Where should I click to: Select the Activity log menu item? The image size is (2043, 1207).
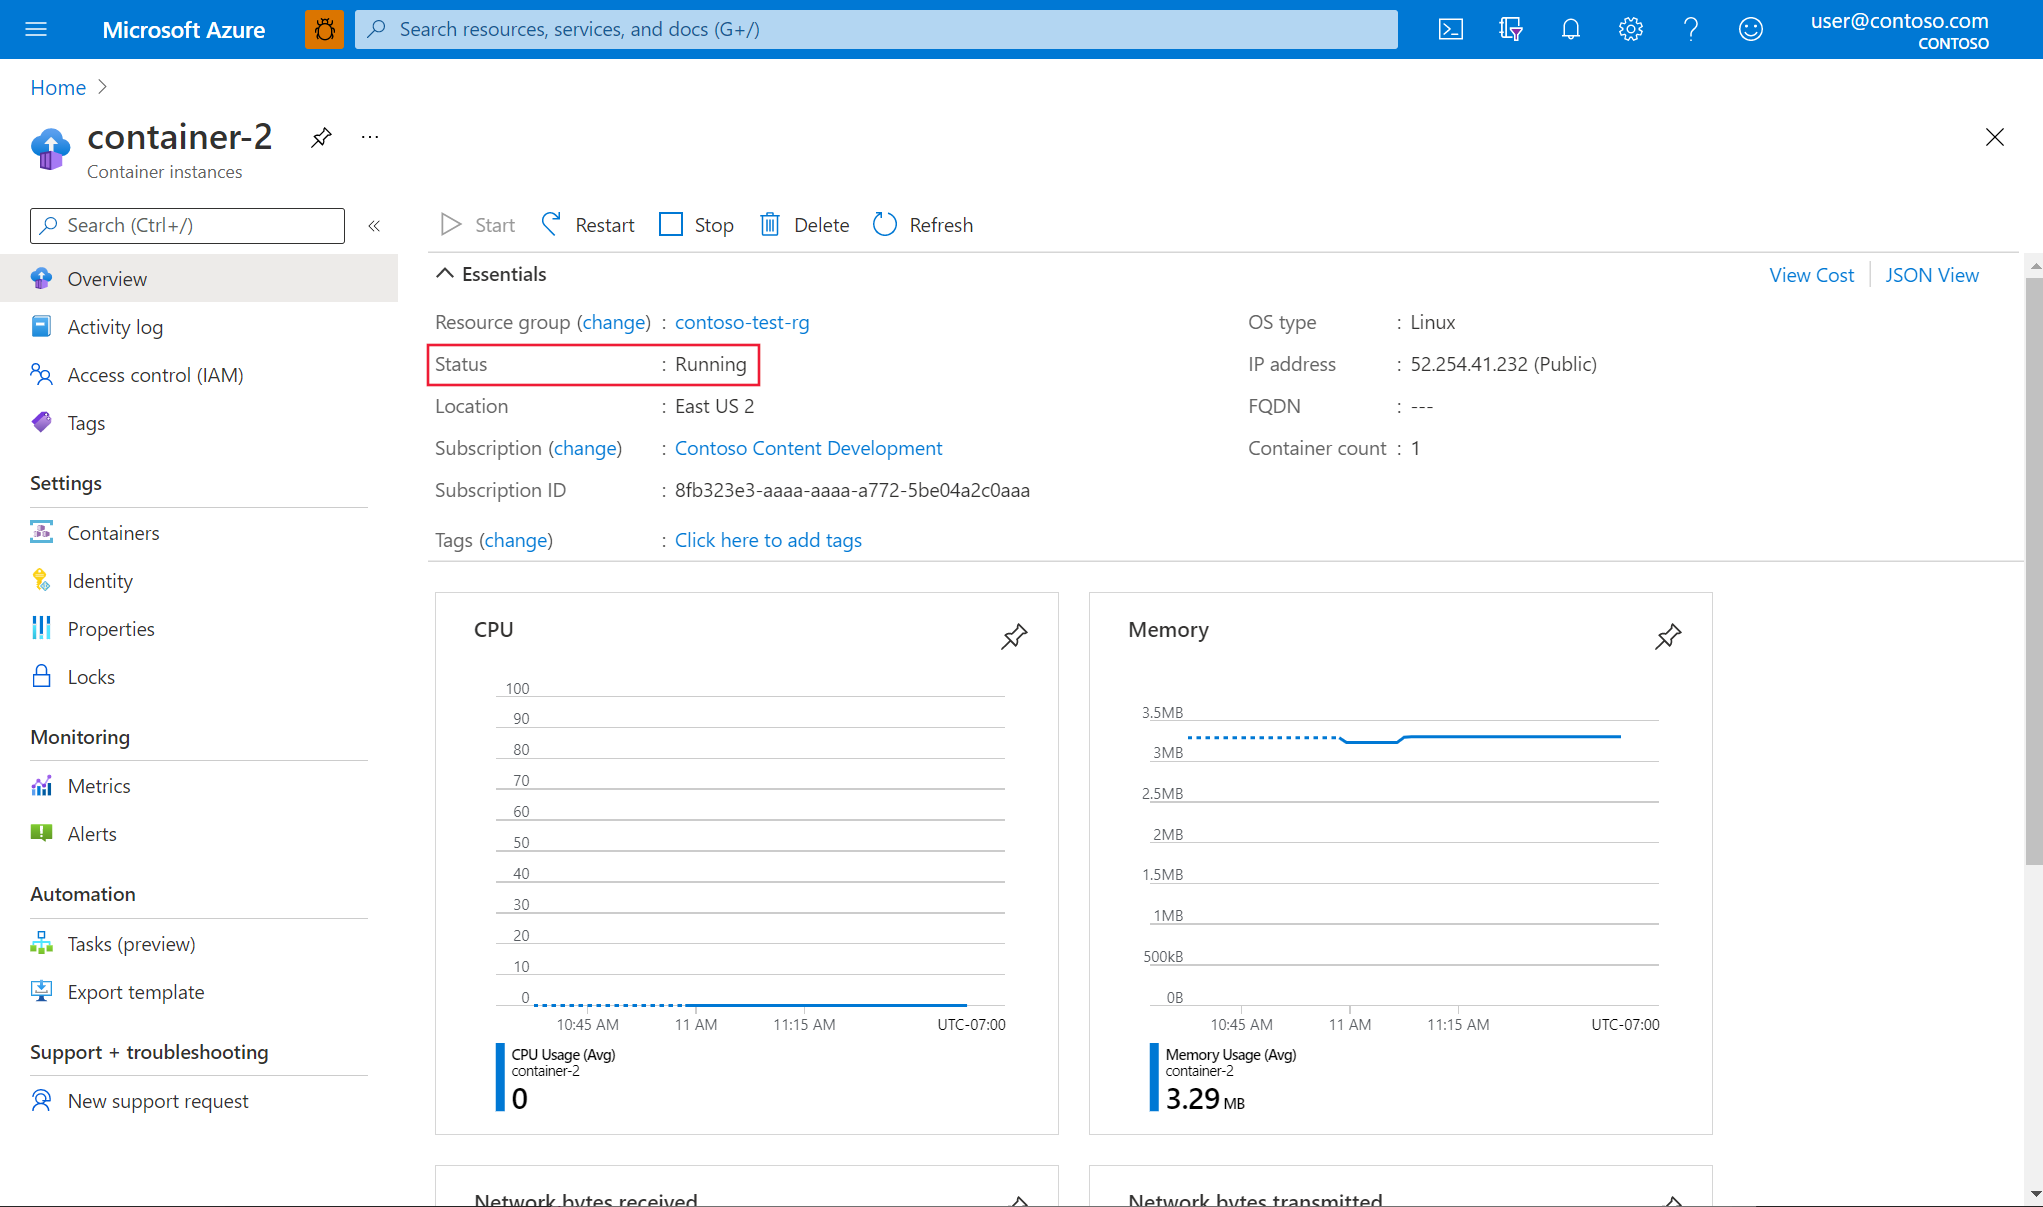[116, 326]
